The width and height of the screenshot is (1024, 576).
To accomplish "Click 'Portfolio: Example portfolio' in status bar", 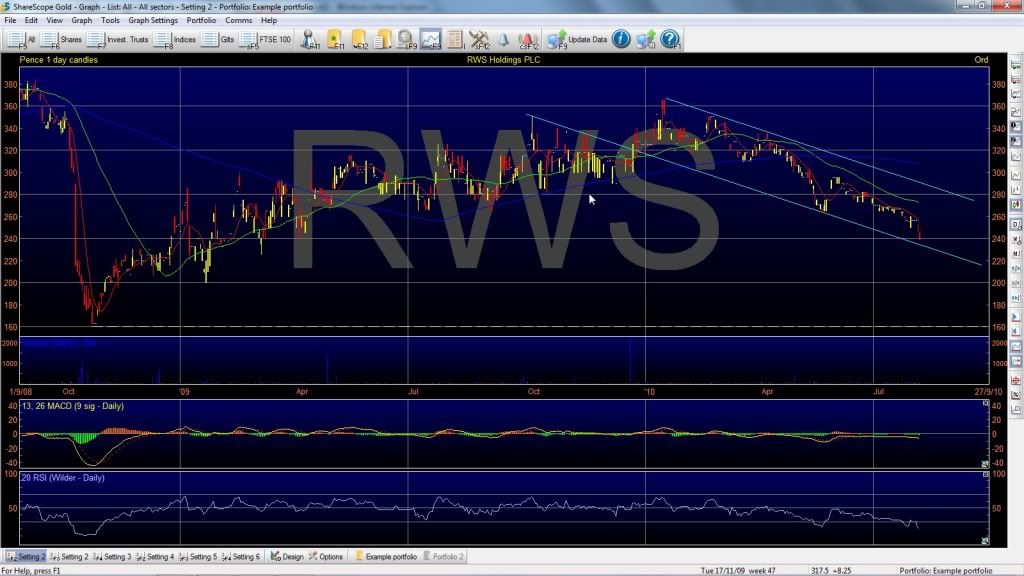I will click(x=946, y=571).
